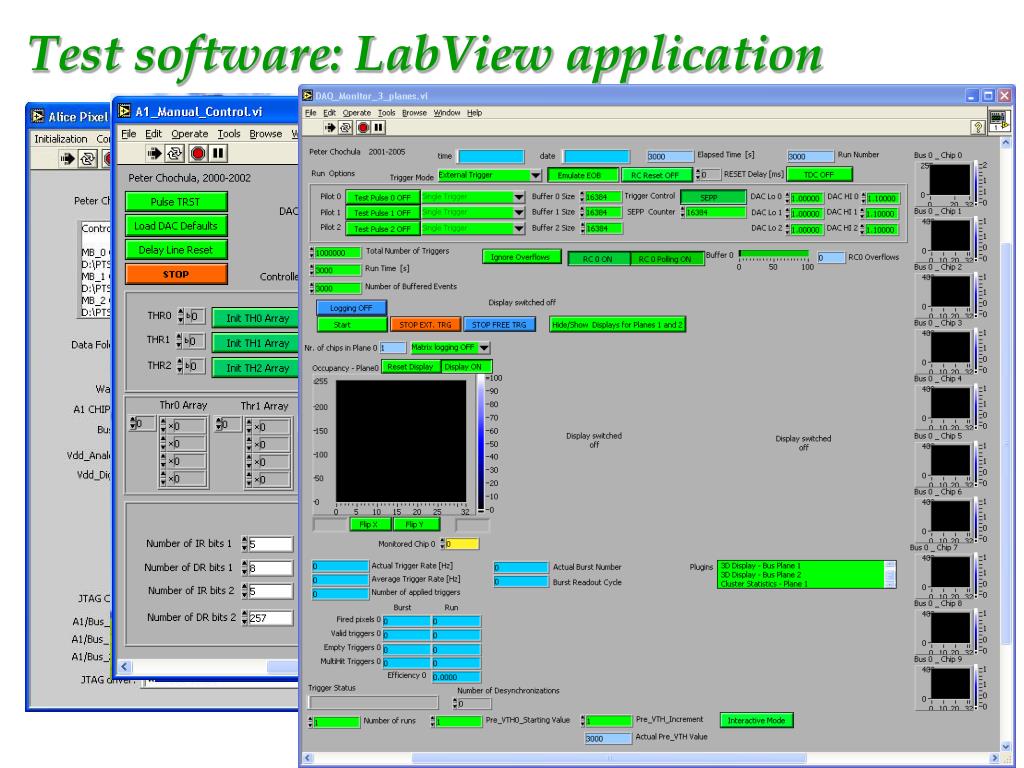The height and width of the screenshot is (768, 1024).
Task: Click the LabVIEW title icon of A1_Manual_Control window
Action: [x=124, y=111]
